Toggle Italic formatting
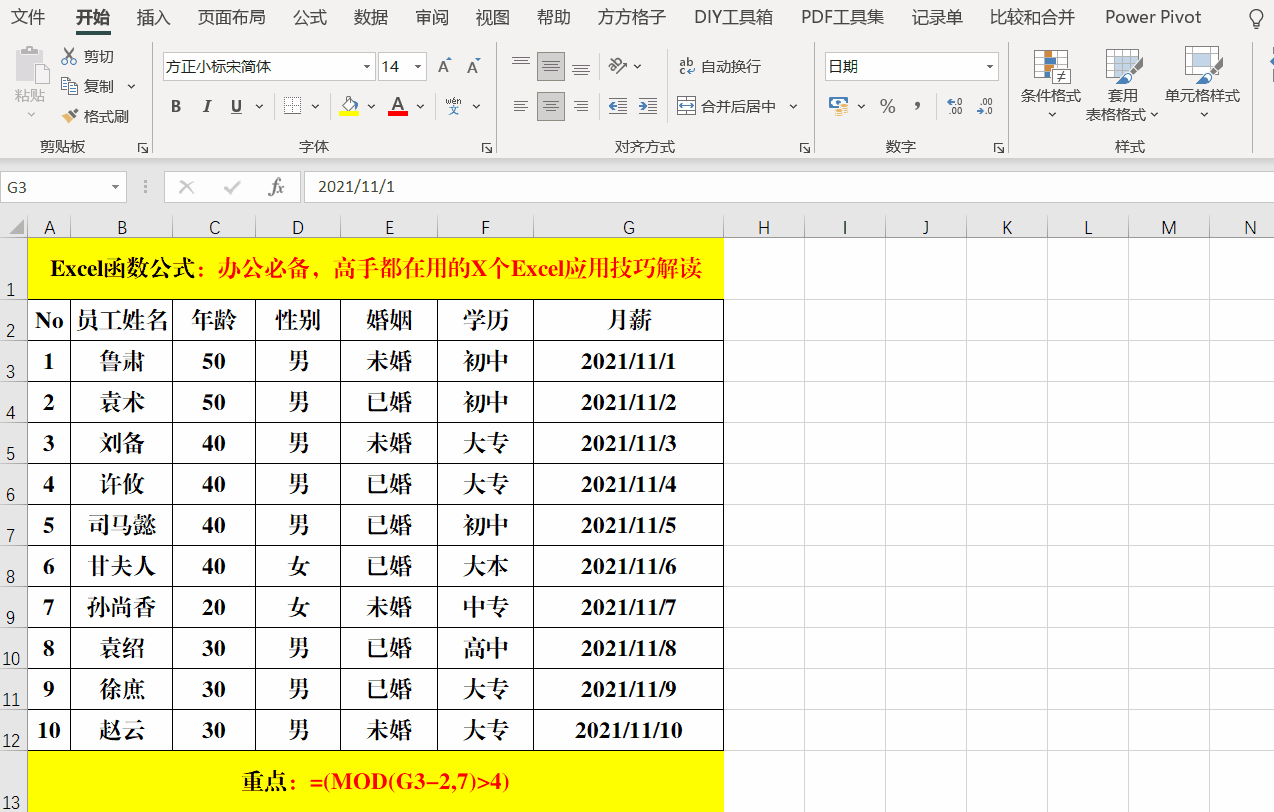This screenshot has height=812, width=1274. click(207, 106)
